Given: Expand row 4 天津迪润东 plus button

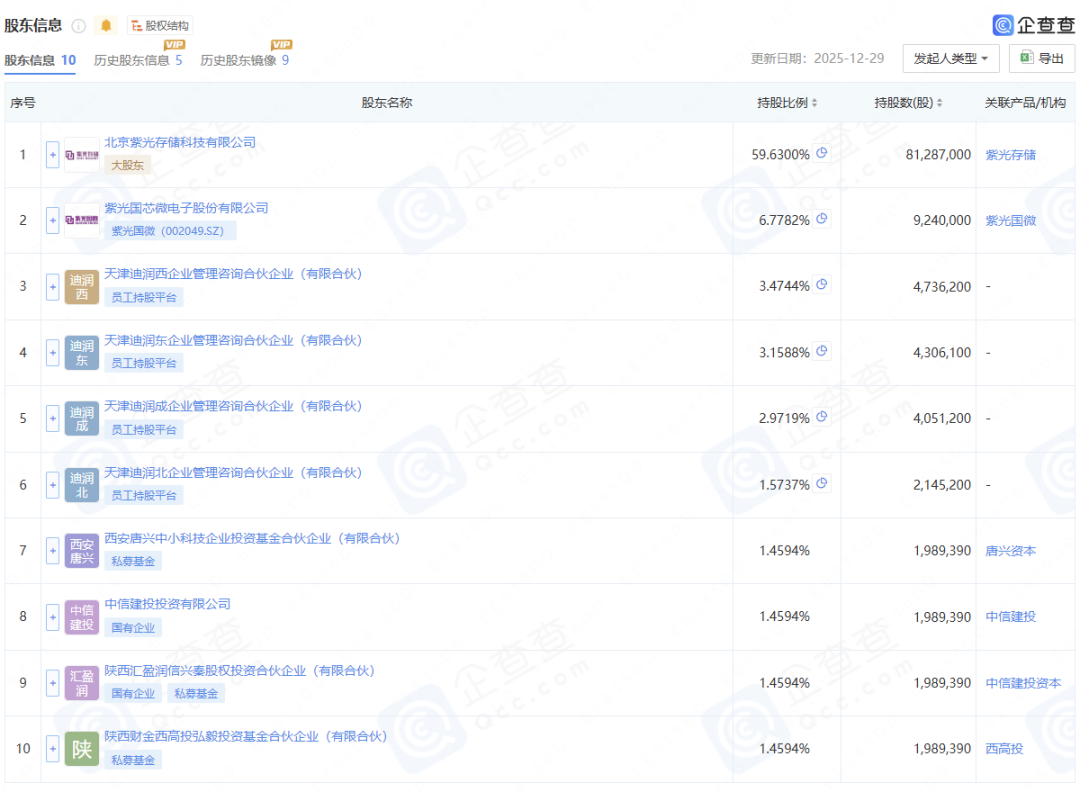Looking at the screenshot, I should click(52, 353).
